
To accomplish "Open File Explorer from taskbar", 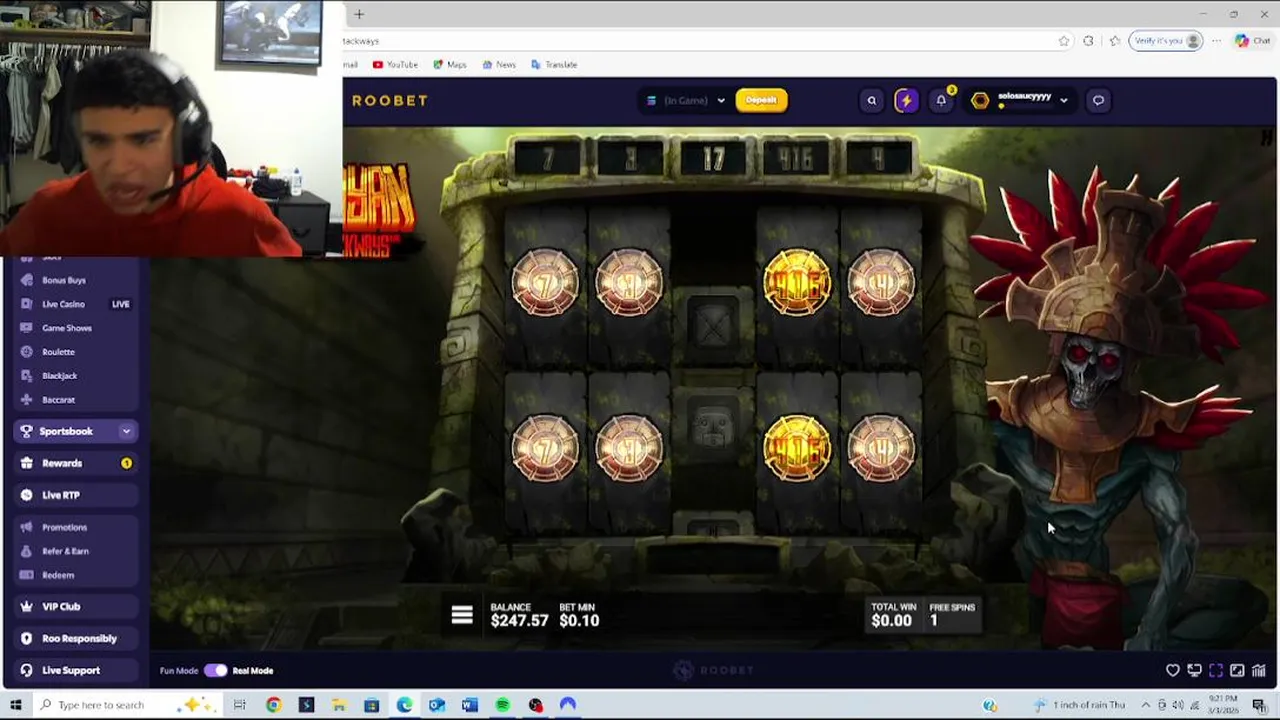I will 339,705.
